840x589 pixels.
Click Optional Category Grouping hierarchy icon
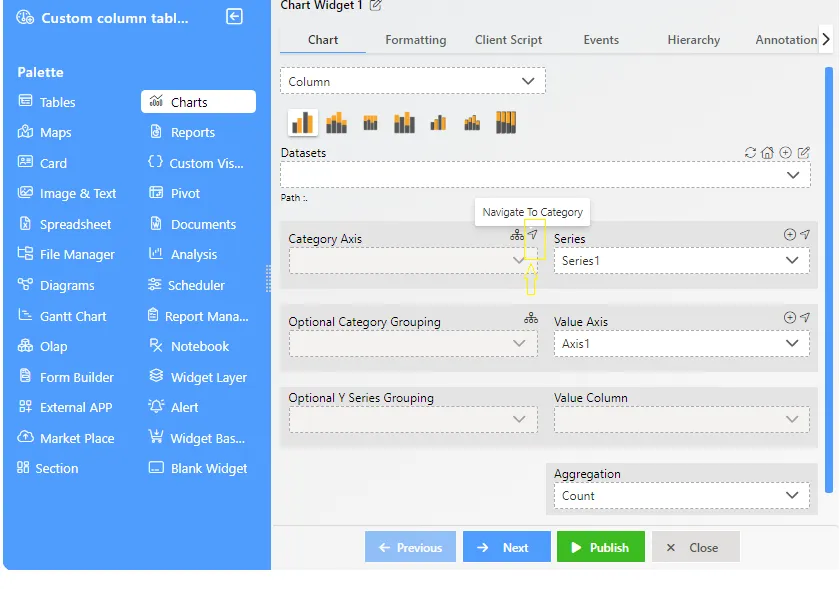click(x=531, y=318)
